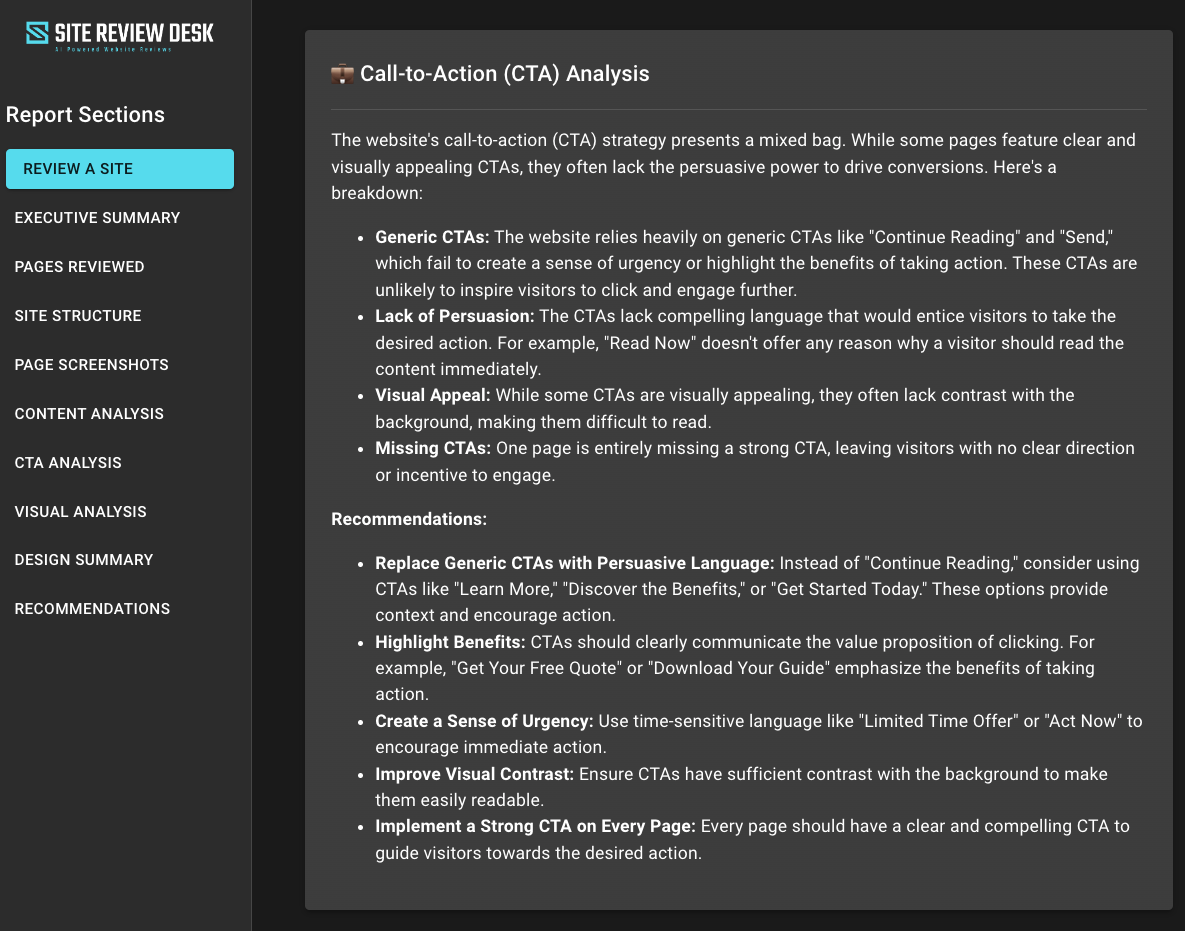
Task: Click the bold Recommendations: subheading
Action: pyautogui.click(x=409, y=520)
